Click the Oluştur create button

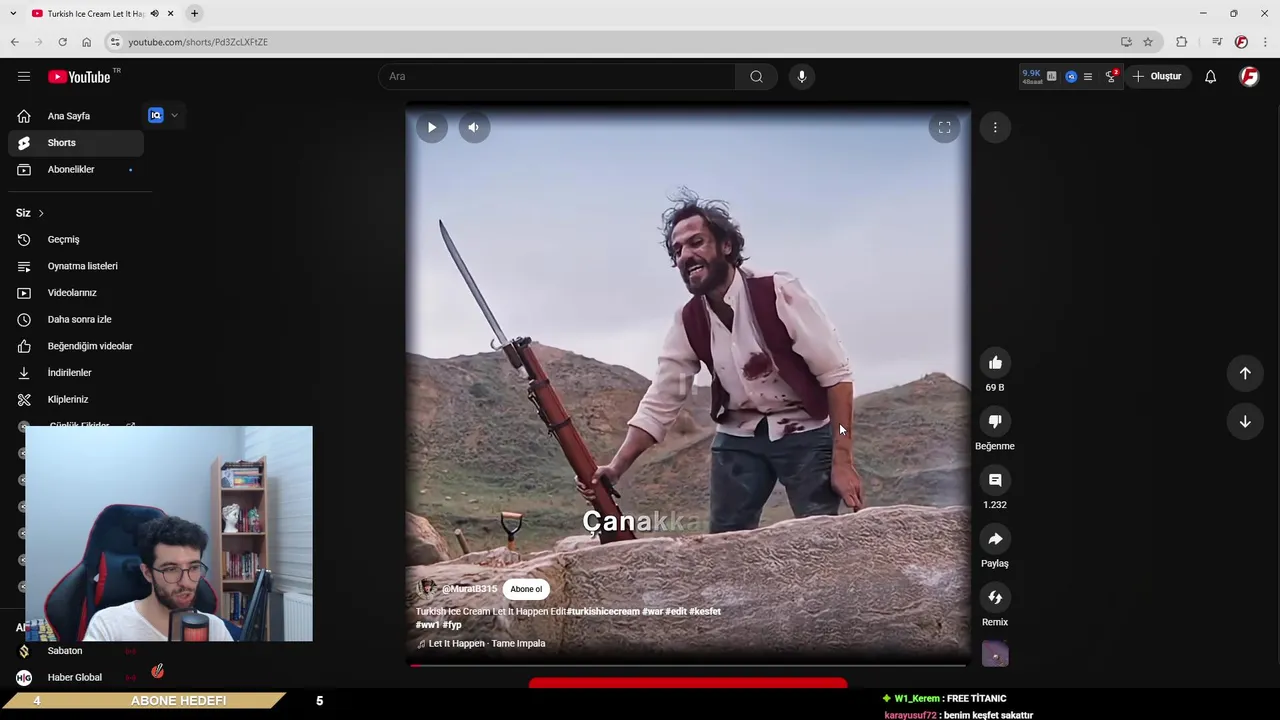(x=1157, y=76)
